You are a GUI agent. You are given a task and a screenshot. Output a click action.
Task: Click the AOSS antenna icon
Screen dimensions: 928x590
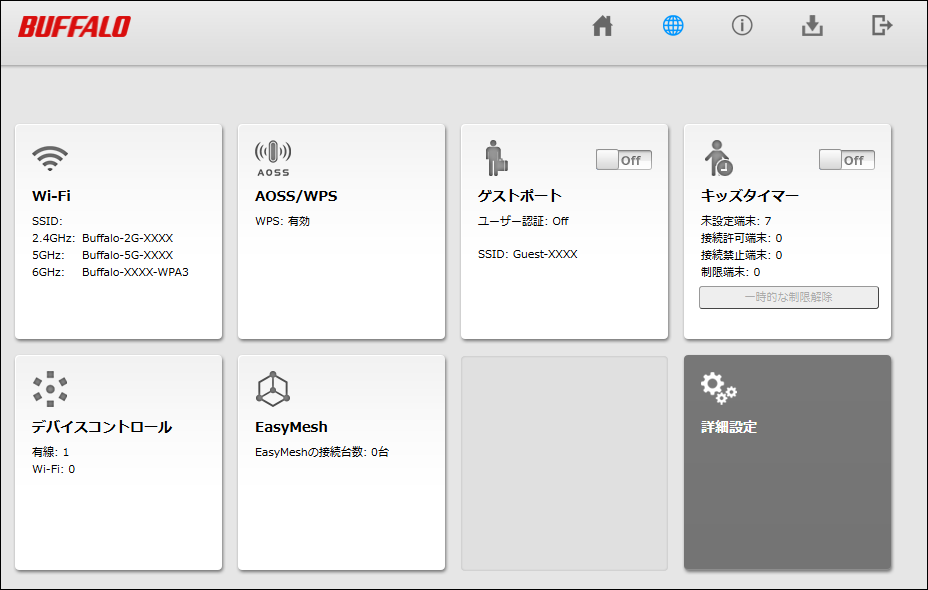(x=273, y=157)
